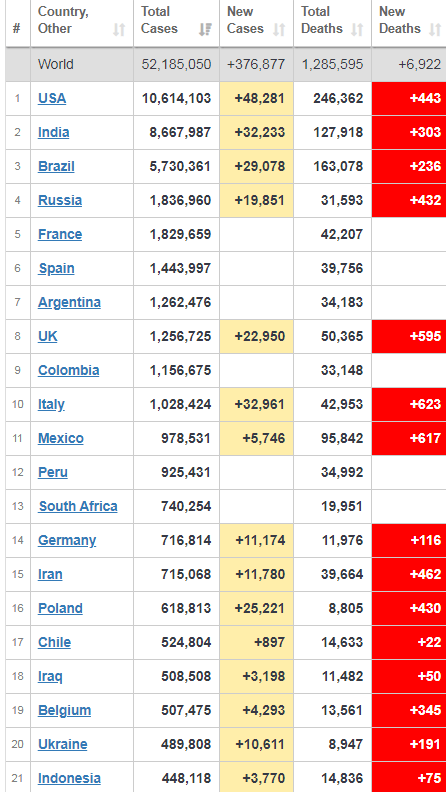This screenshot has width=446, height=792.
Task: Follow the Russia link
Action: 60,200
